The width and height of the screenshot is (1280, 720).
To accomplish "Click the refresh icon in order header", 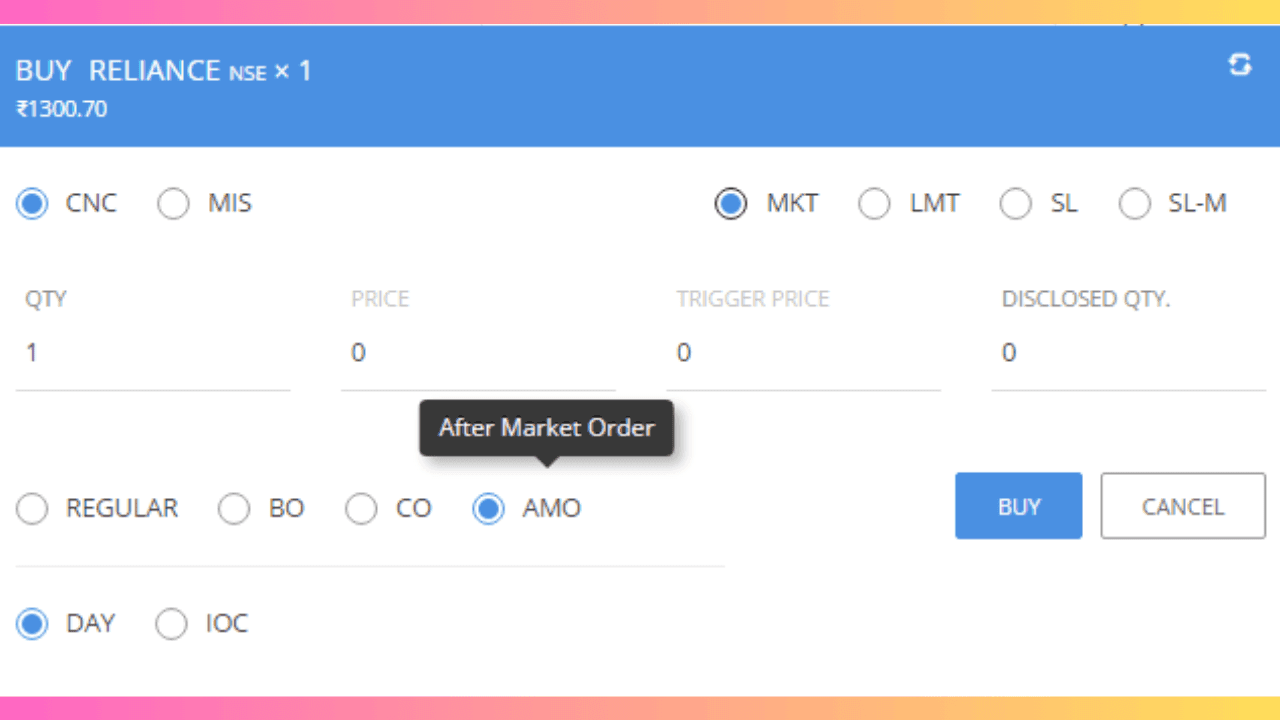I will [x=1240, y=65].
